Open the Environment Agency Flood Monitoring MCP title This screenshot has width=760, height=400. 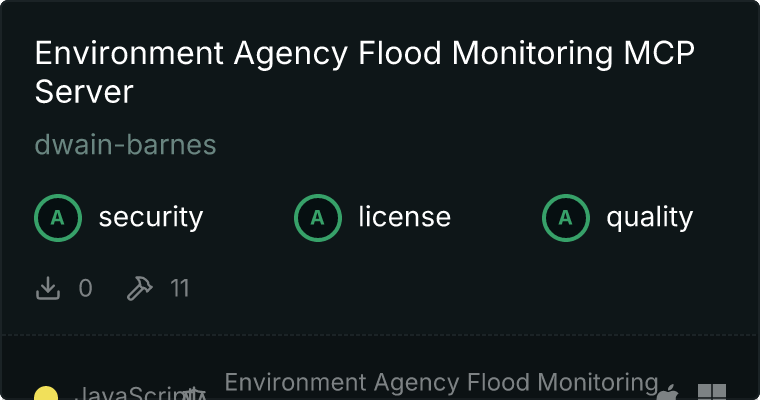pyautogui.click(x=364, y=53)
